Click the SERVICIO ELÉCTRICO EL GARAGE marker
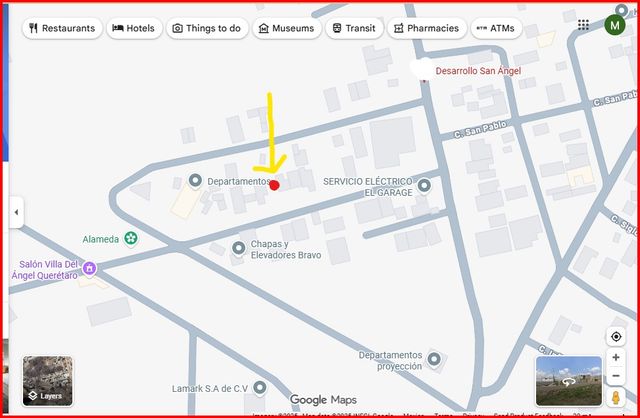640x418 pixels. point(424,186)
